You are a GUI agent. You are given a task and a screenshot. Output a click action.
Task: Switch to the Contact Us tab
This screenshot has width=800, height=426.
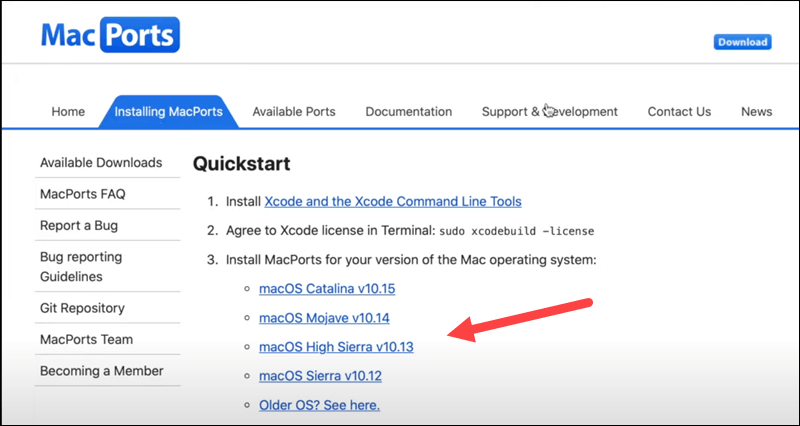coord(679,112)
